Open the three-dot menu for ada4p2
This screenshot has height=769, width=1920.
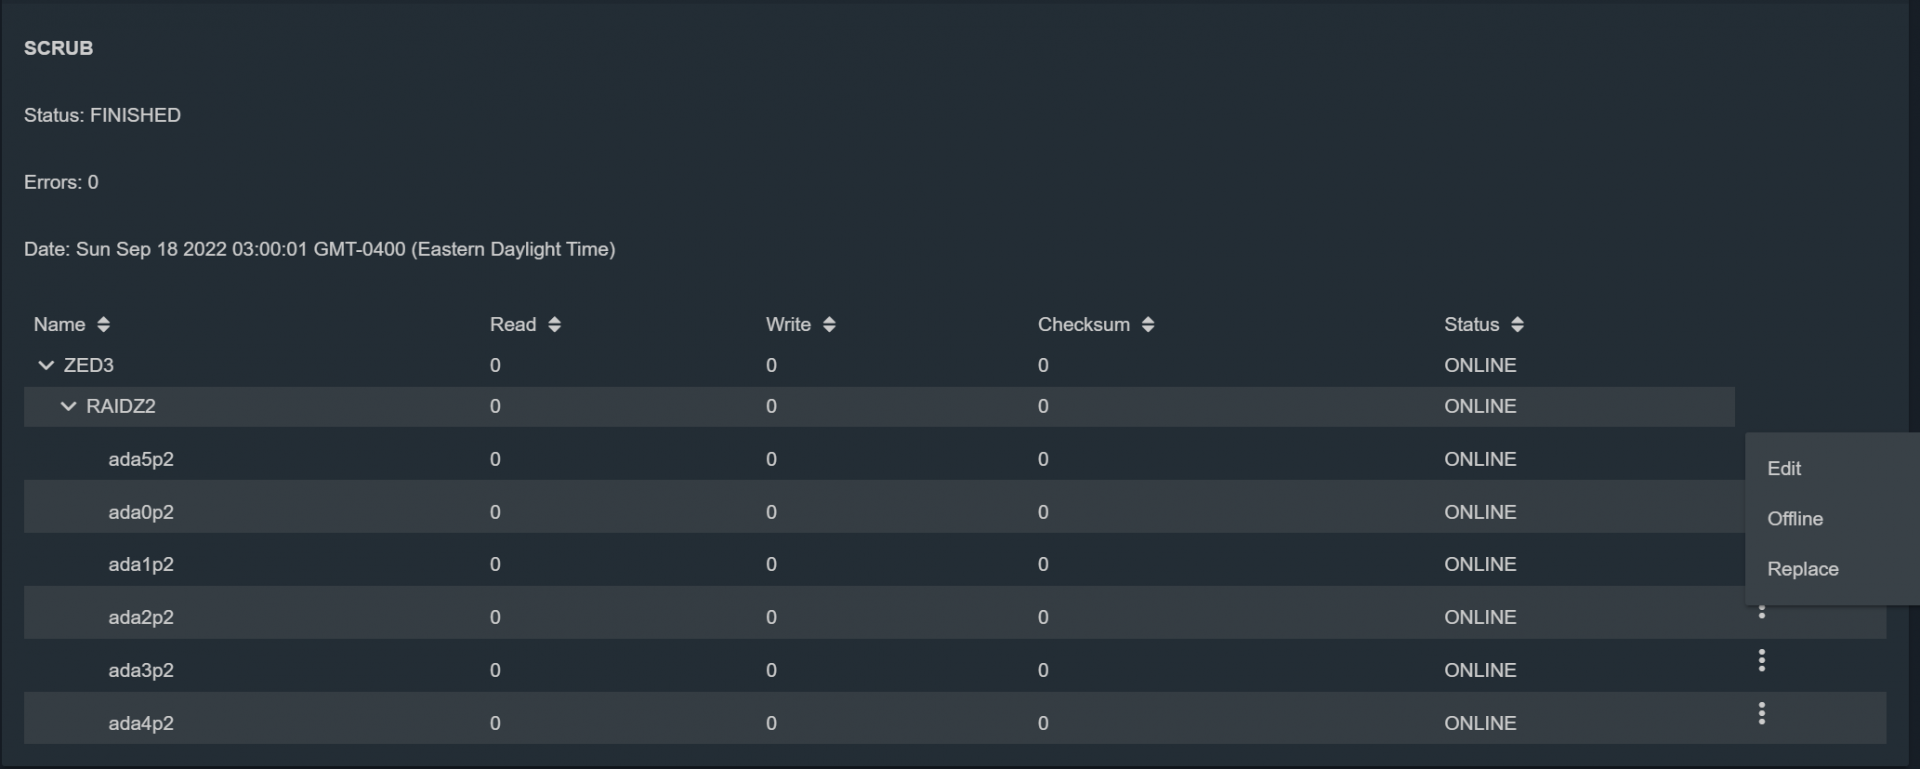(1761, 713)
